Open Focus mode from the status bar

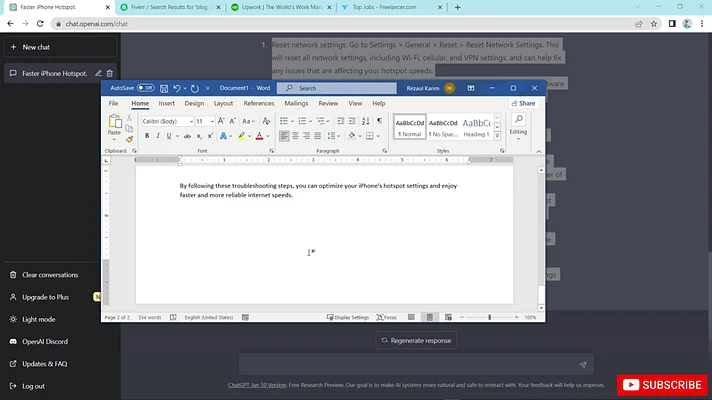[387, 317]
